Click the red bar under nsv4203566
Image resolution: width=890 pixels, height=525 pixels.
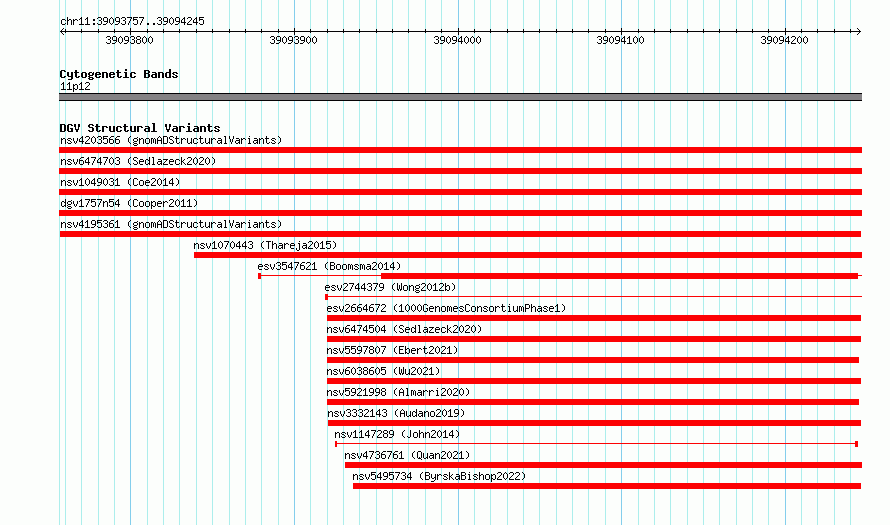point(460,150)
